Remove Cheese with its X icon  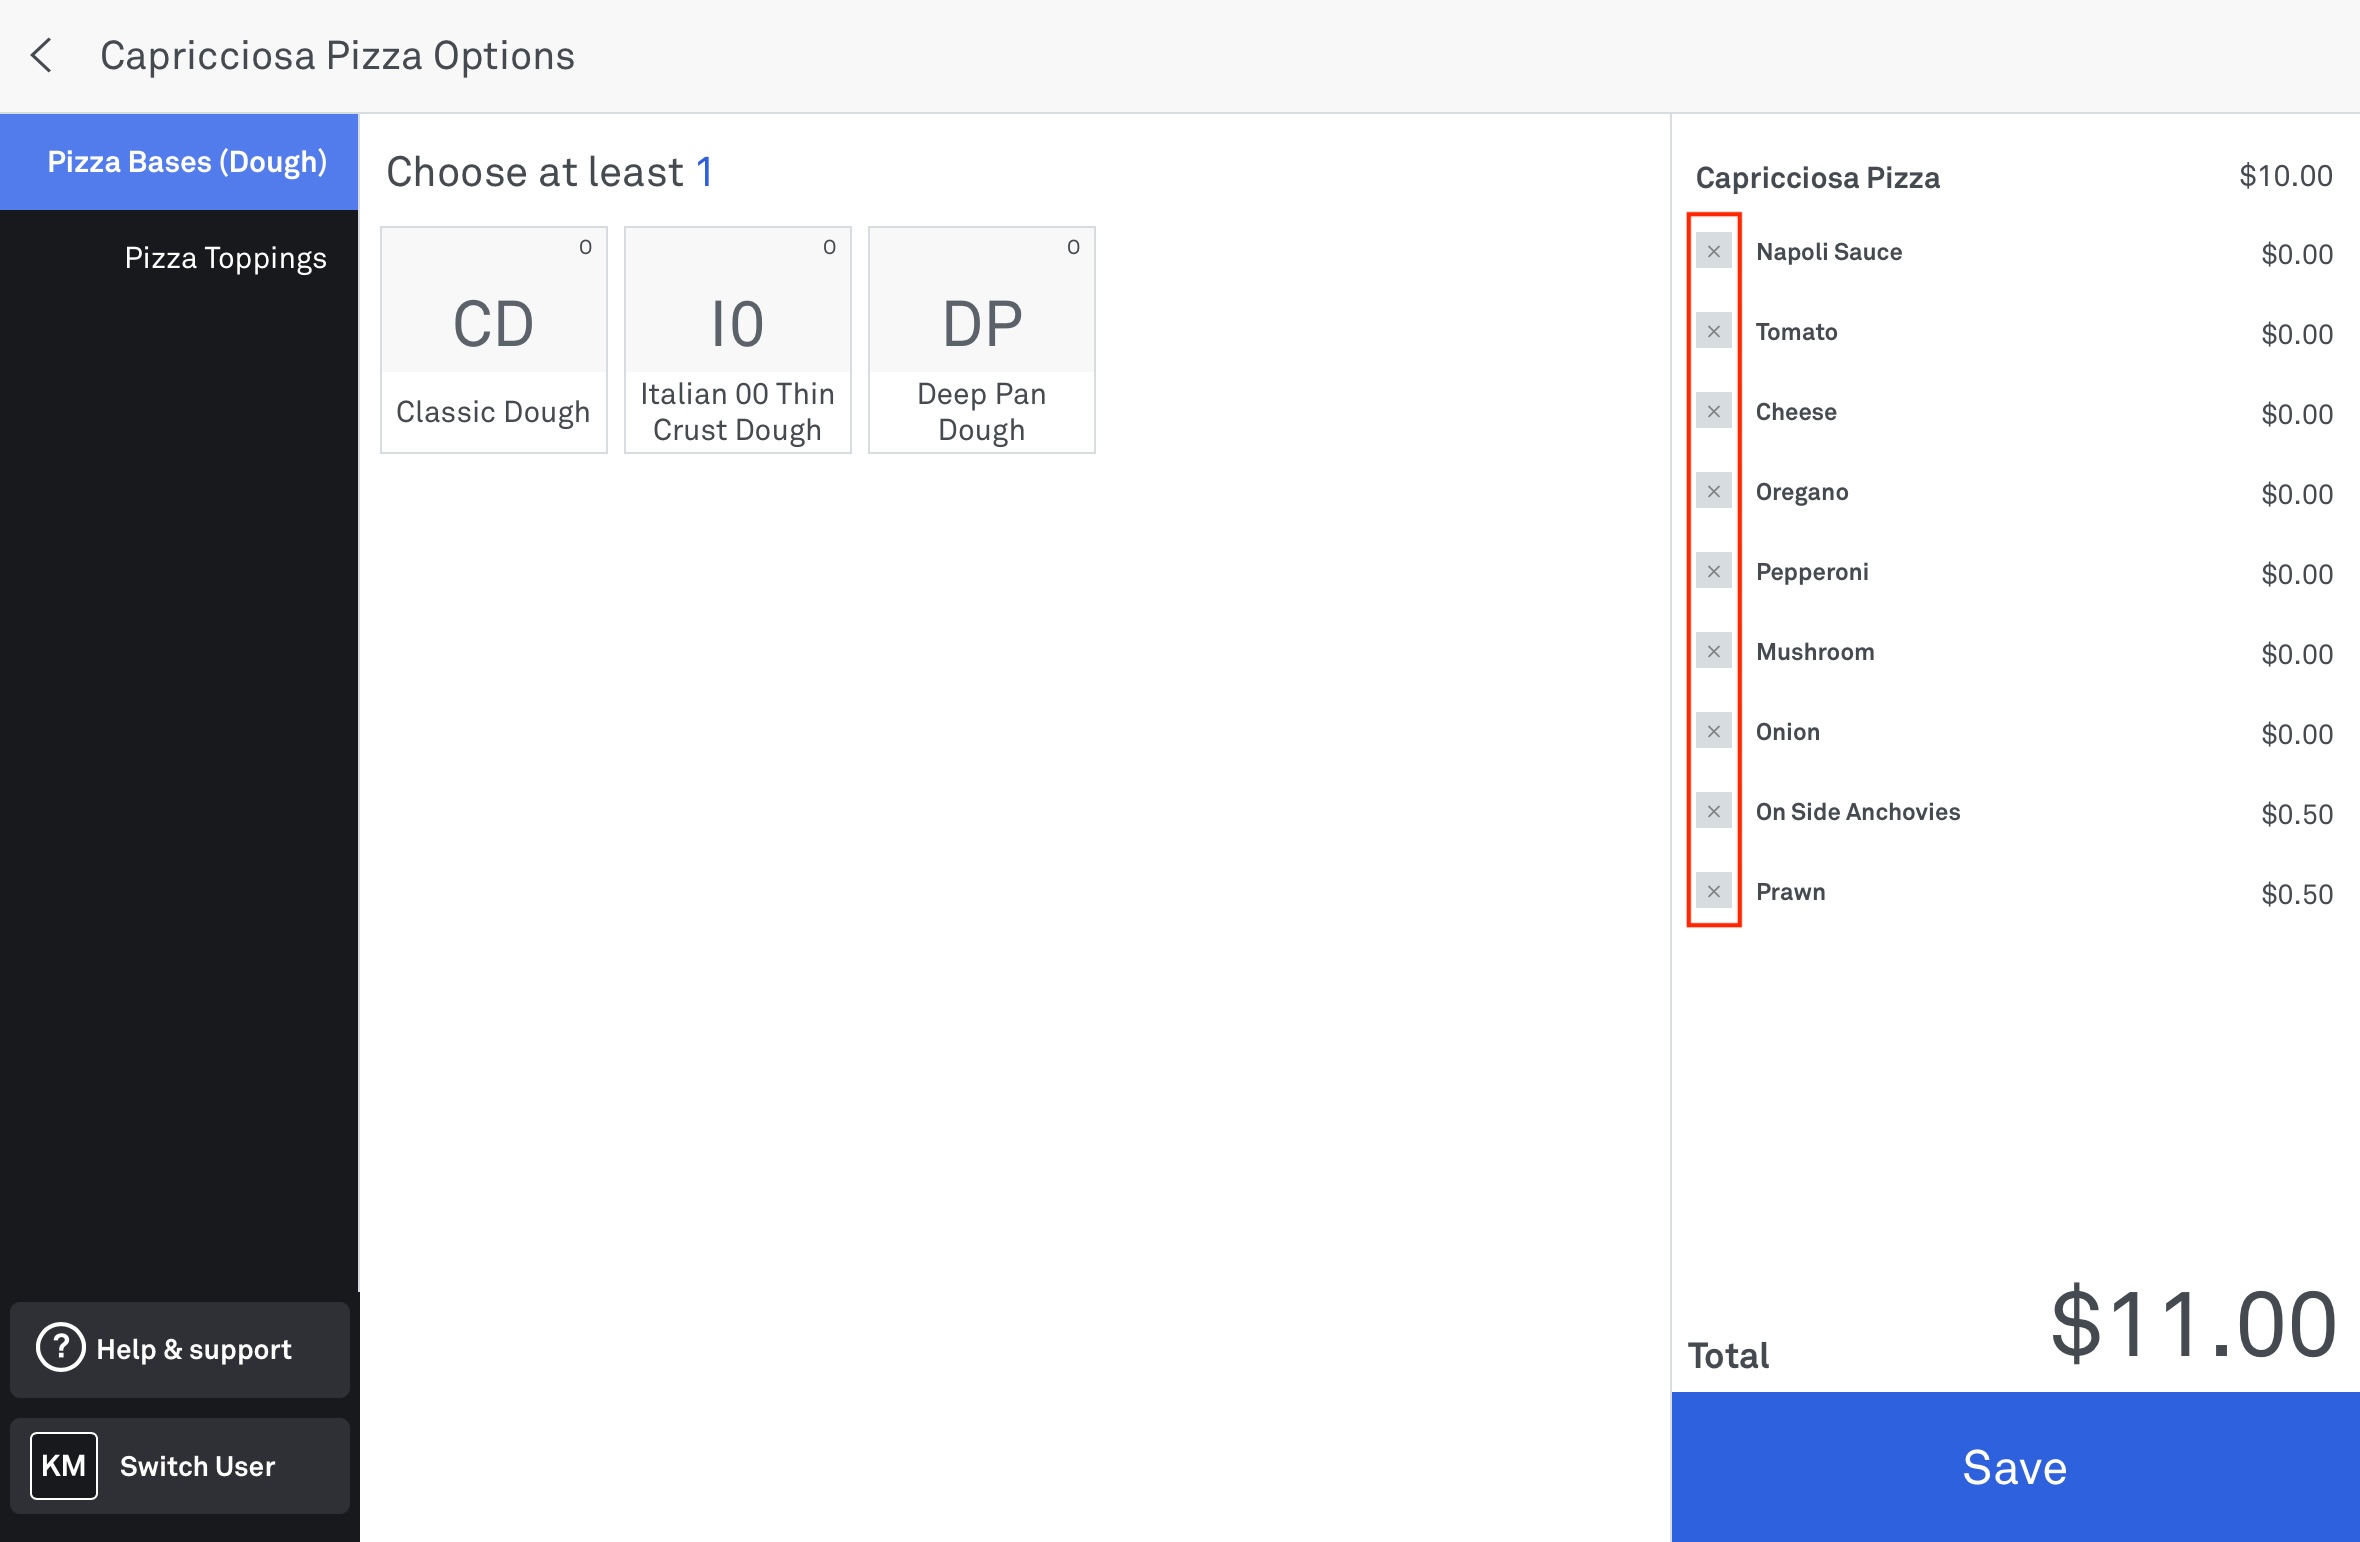[x=1714, y=411]
